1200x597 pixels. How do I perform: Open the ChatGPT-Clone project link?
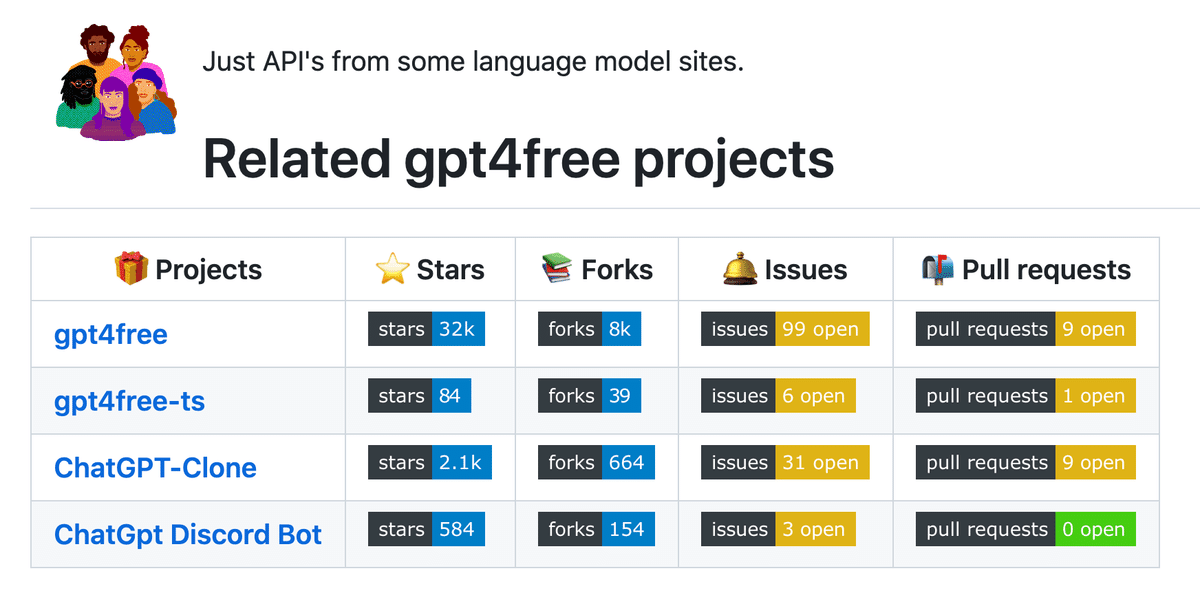pyautogui.click(x=154, y=467)
